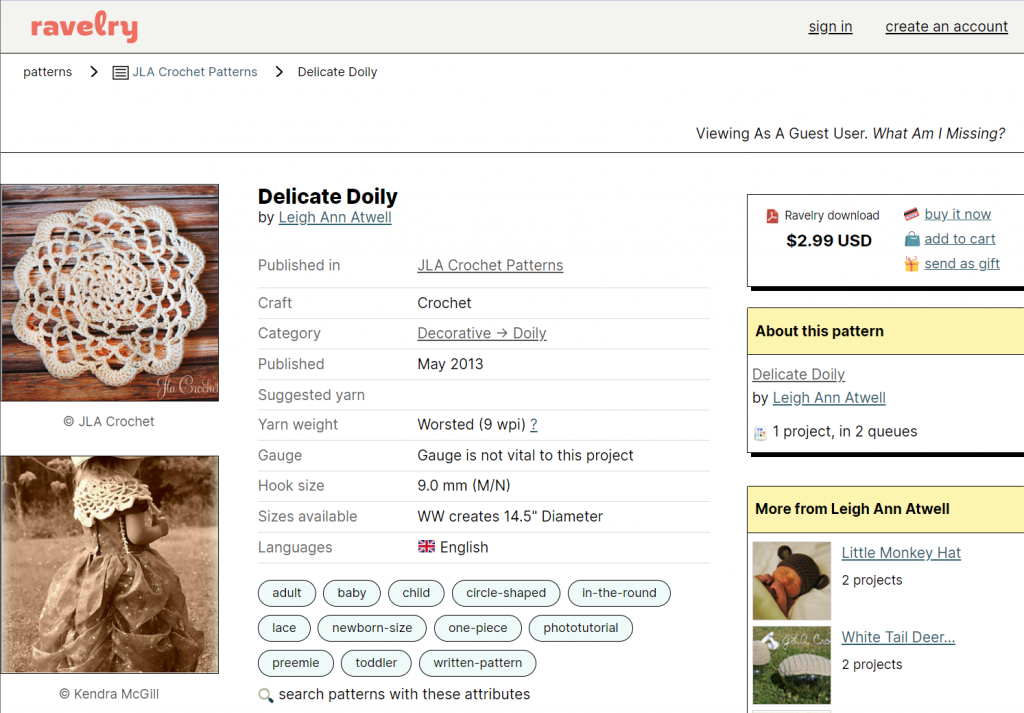
Task: Click the in-the-round tag
Action: pos(619,593)
